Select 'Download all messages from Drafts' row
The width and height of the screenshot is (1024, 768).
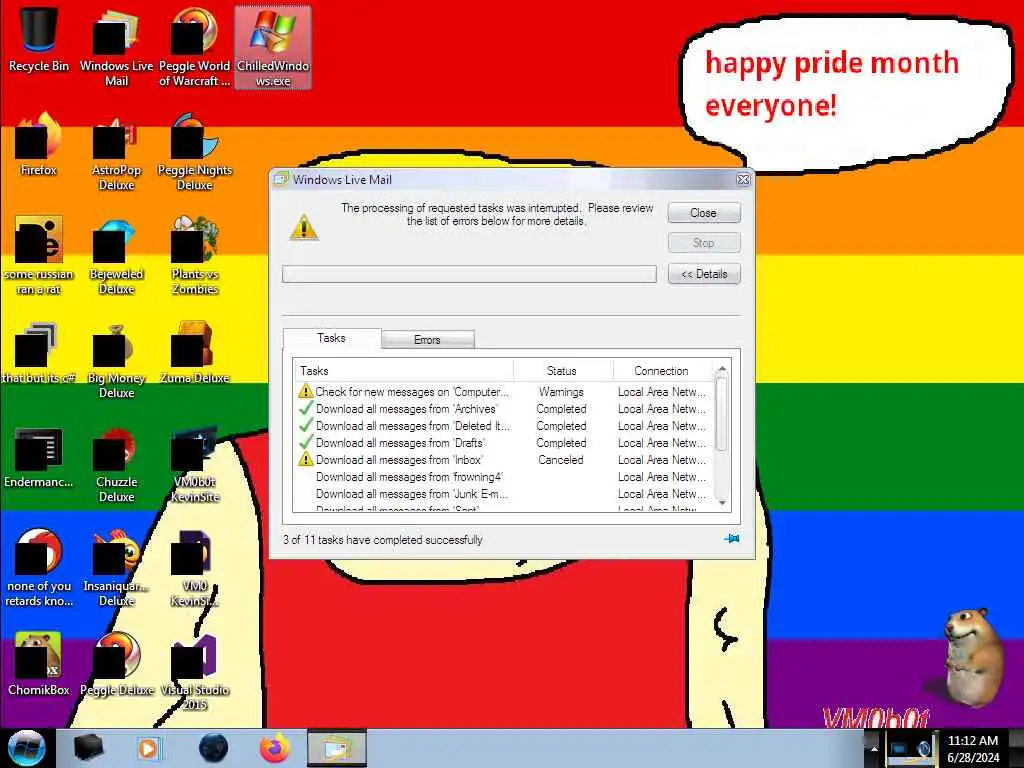[x=504, y=443]
